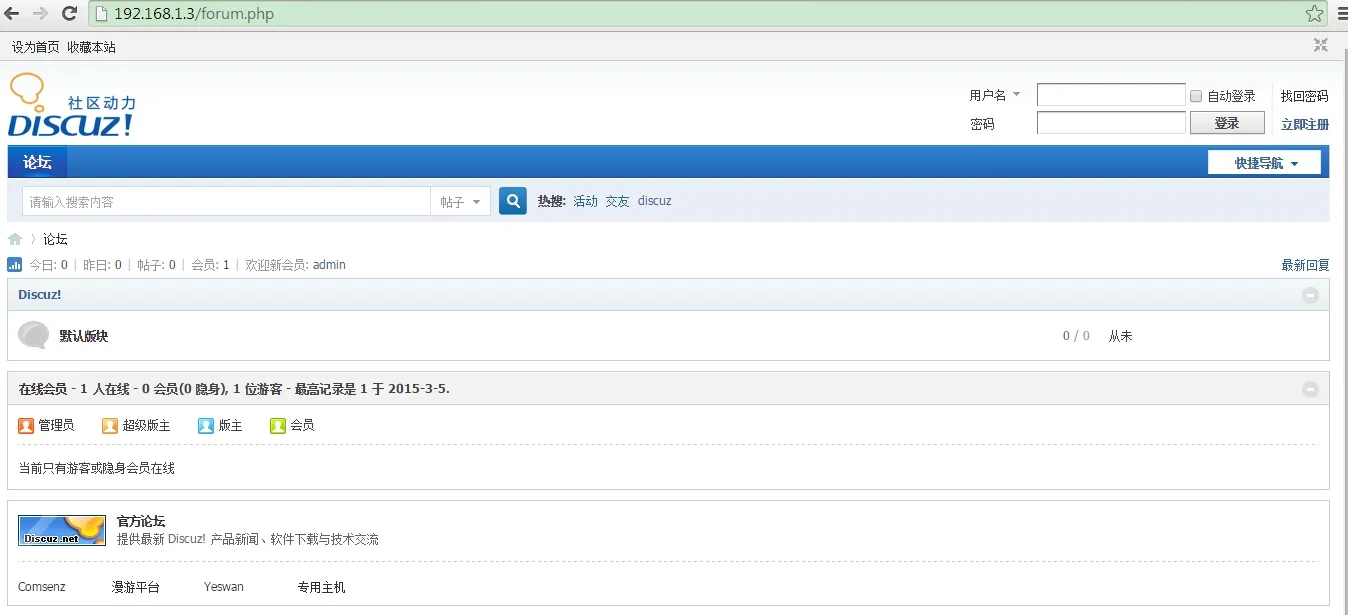Image resolution: width=1348 pixels, height=615 pixels.
Task: Click 论坛 in the breadcrumb
Action: coord(55,239)
